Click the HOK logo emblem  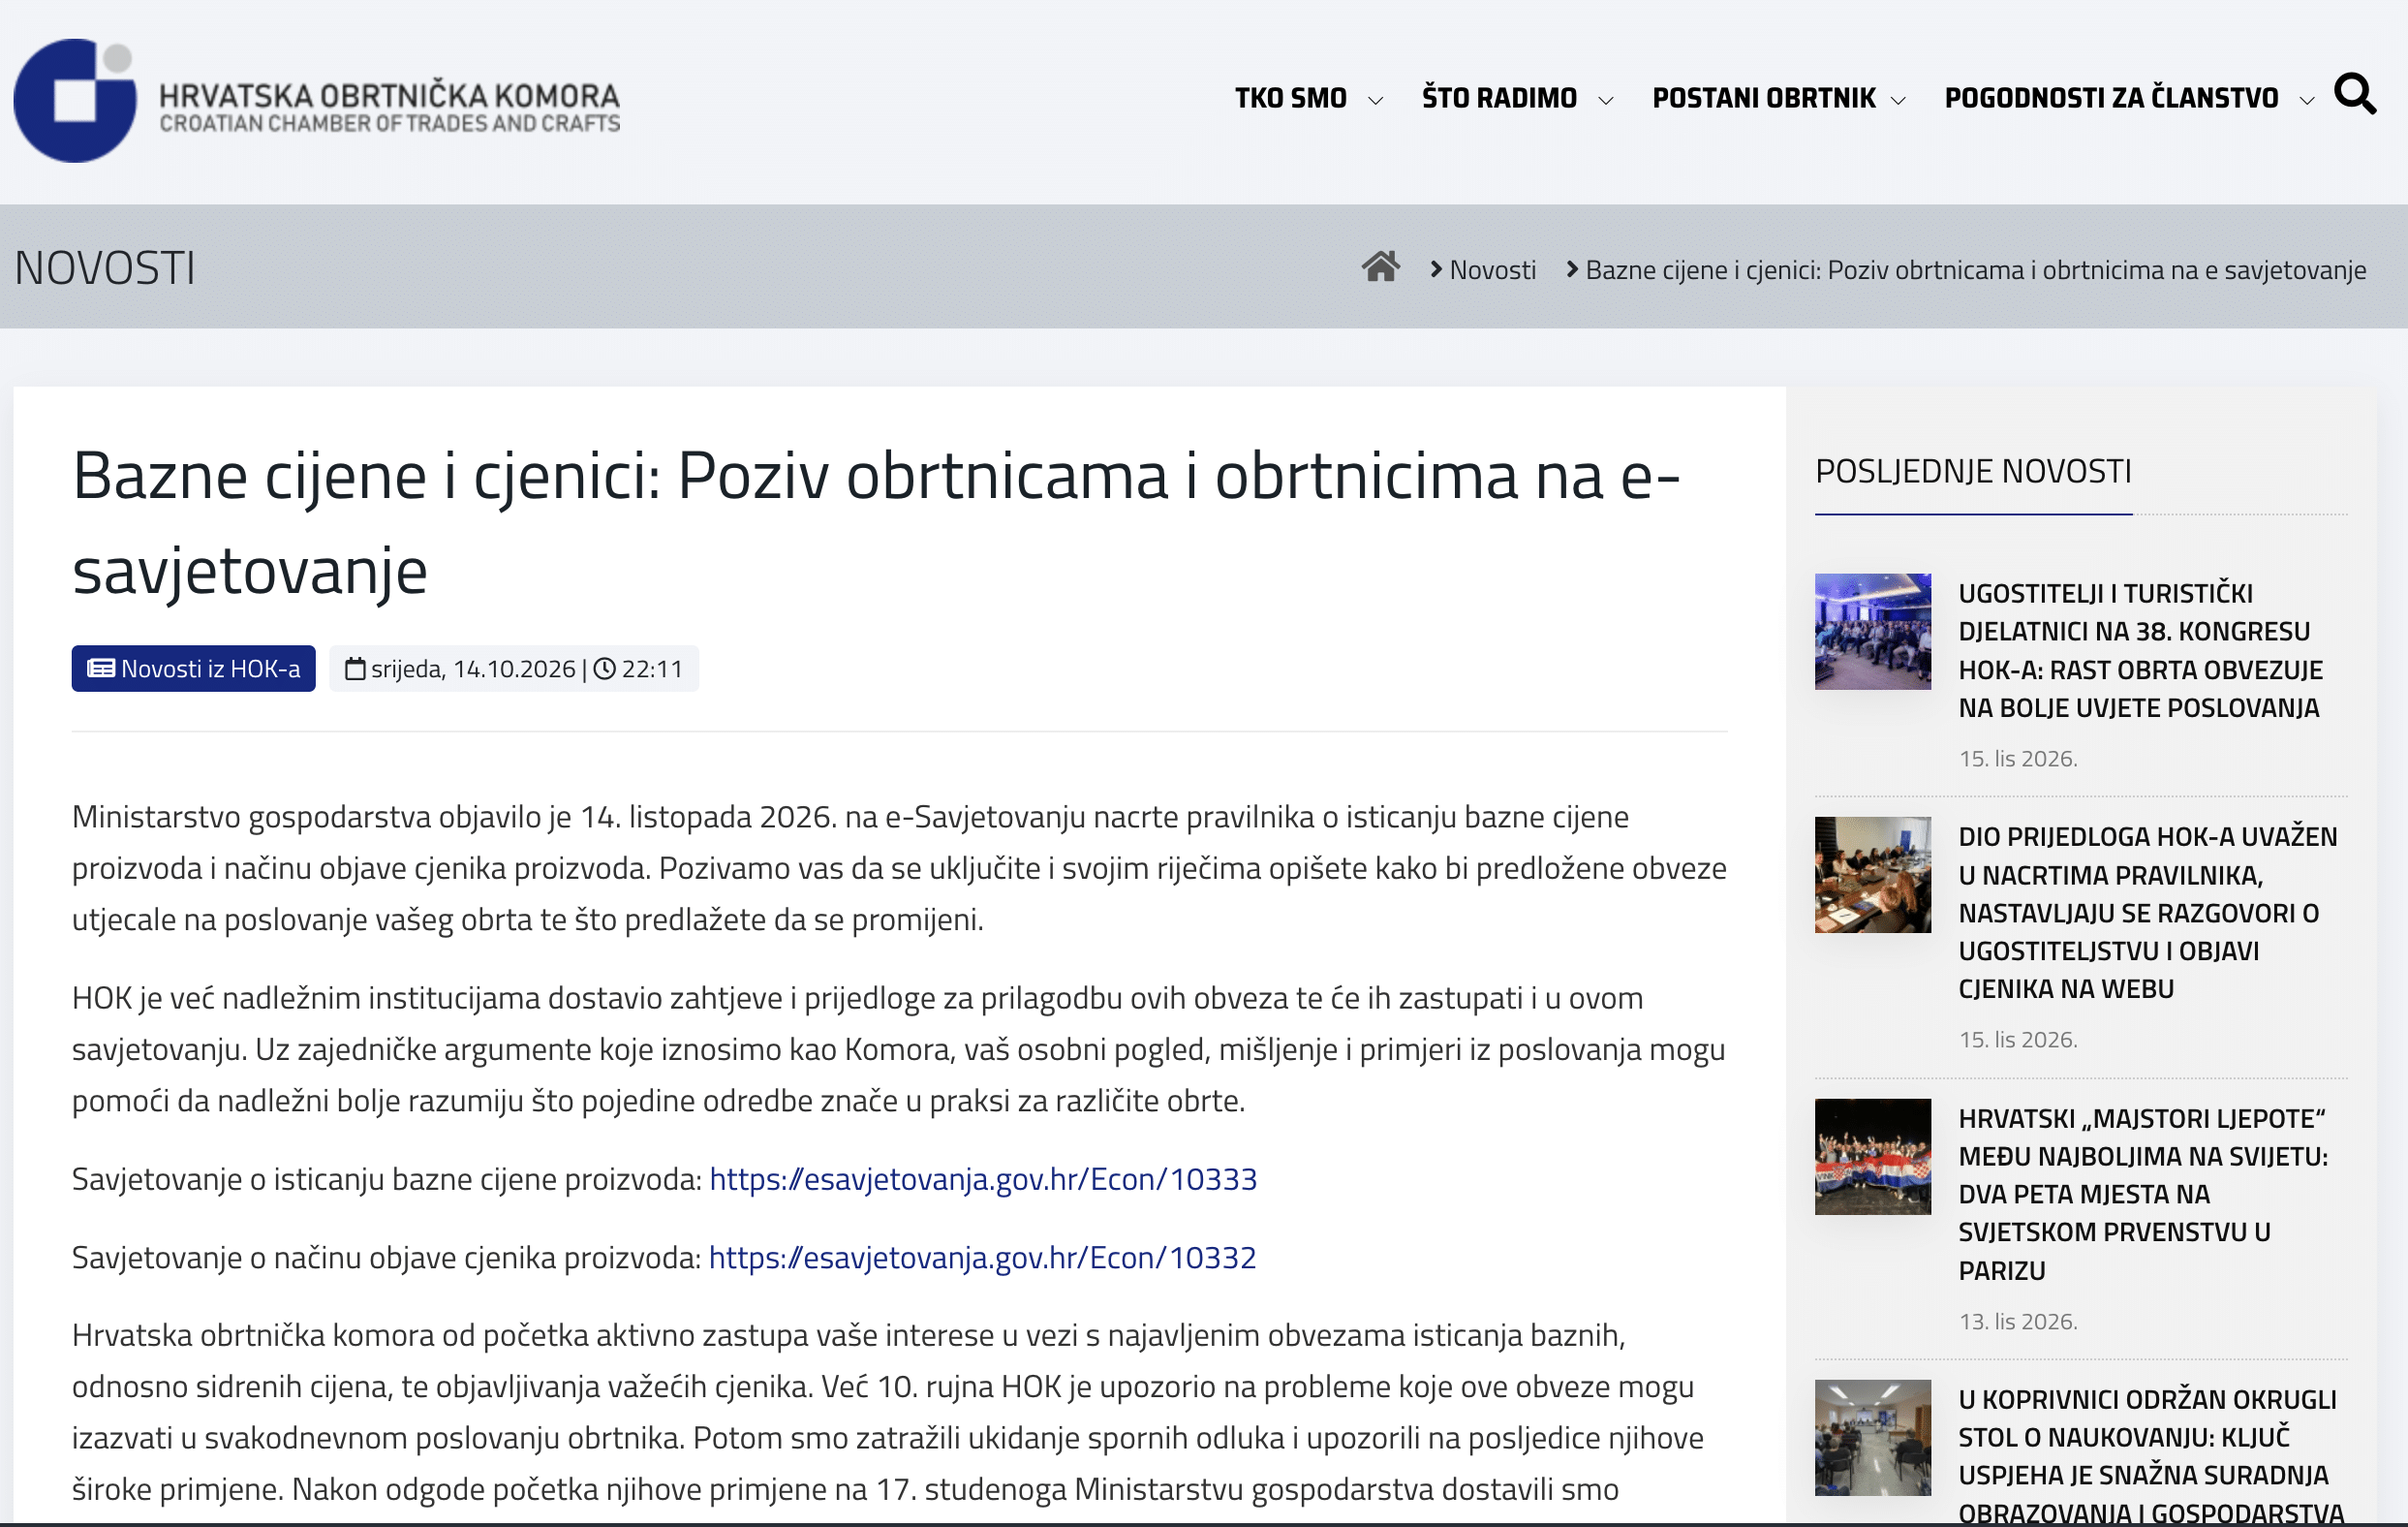(75, 100)
